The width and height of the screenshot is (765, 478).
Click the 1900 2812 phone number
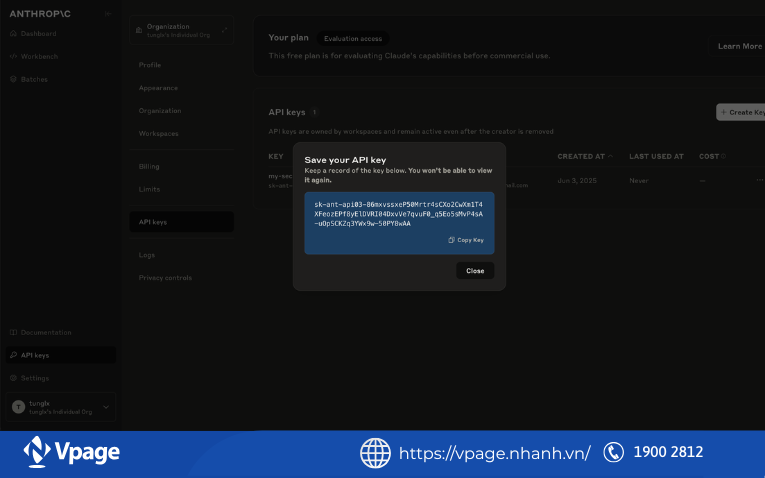[668, 452]
